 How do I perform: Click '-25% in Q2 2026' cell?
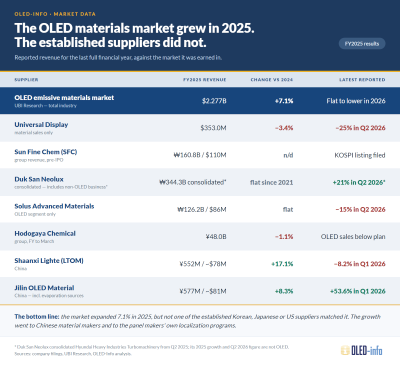point(360,128)
